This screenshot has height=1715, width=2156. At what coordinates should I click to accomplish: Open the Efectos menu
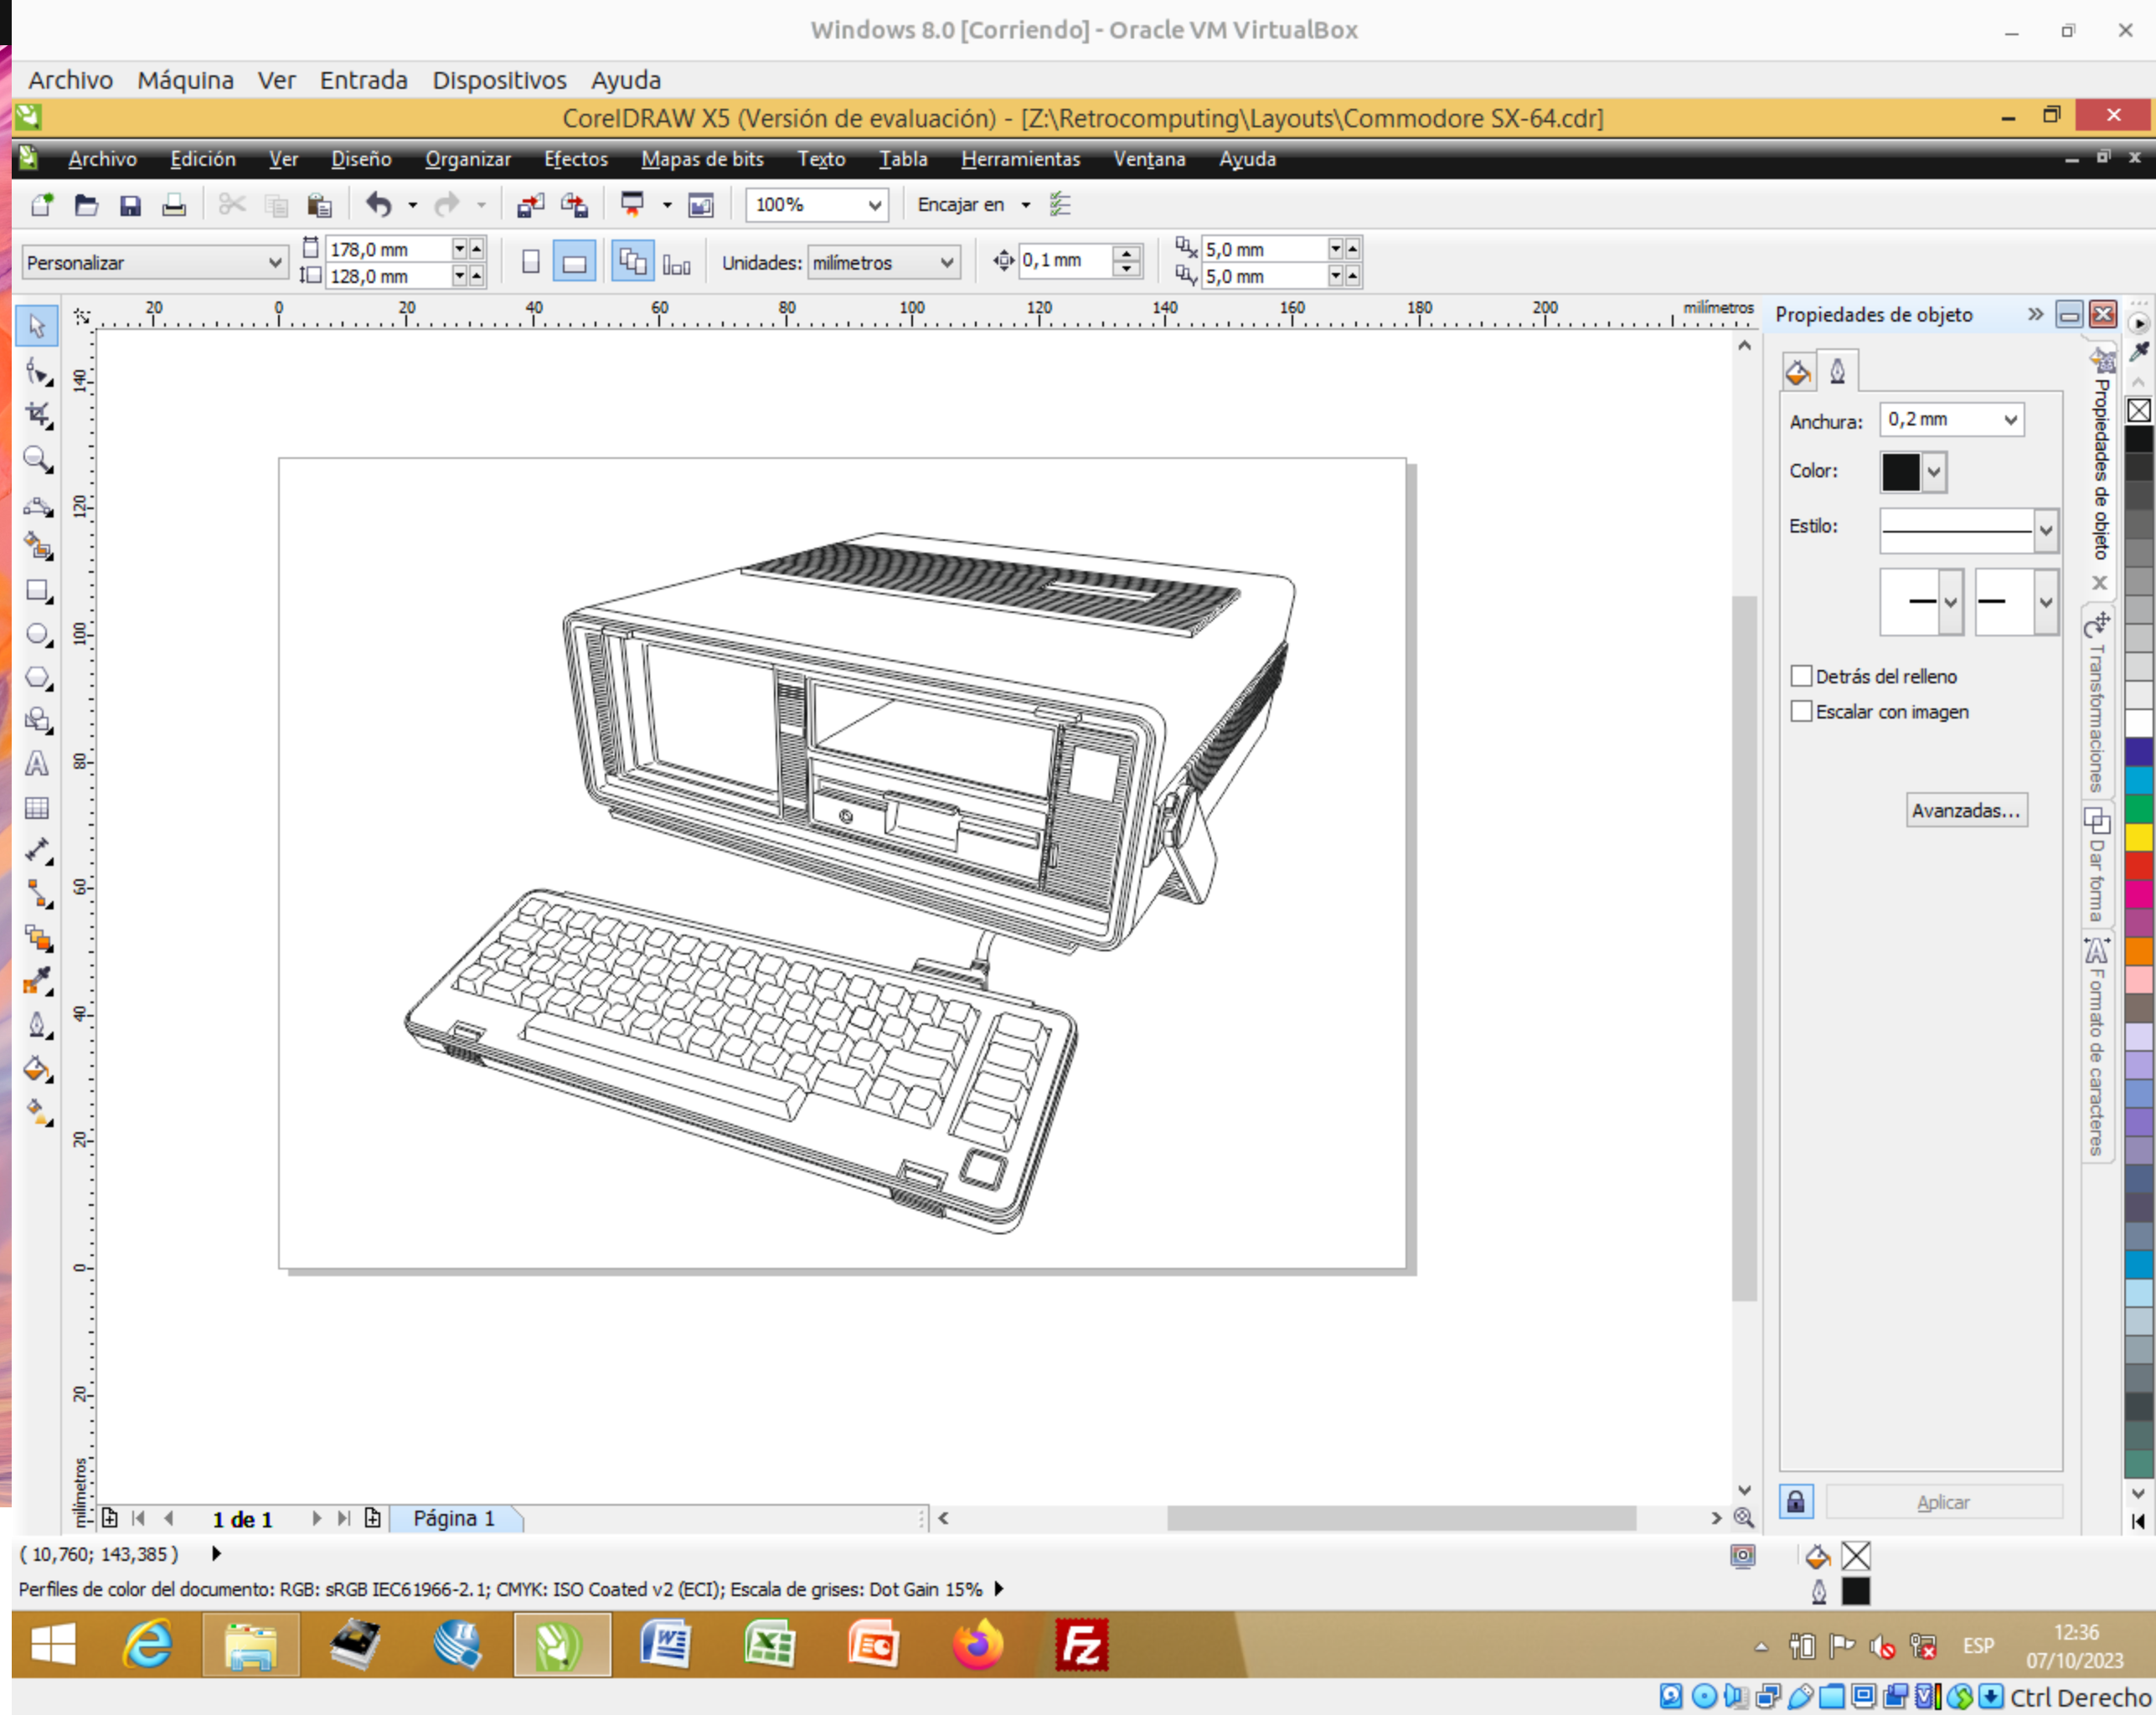[x=576, y=159]
